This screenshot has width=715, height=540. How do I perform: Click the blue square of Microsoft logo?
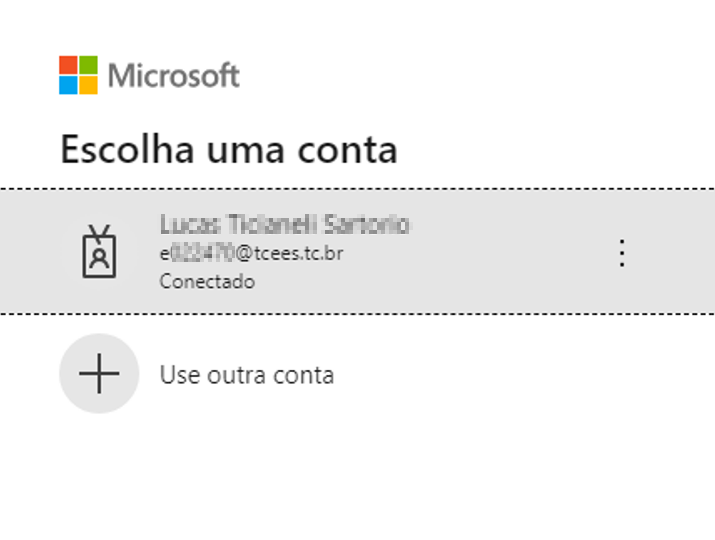[x=68, y=85]
